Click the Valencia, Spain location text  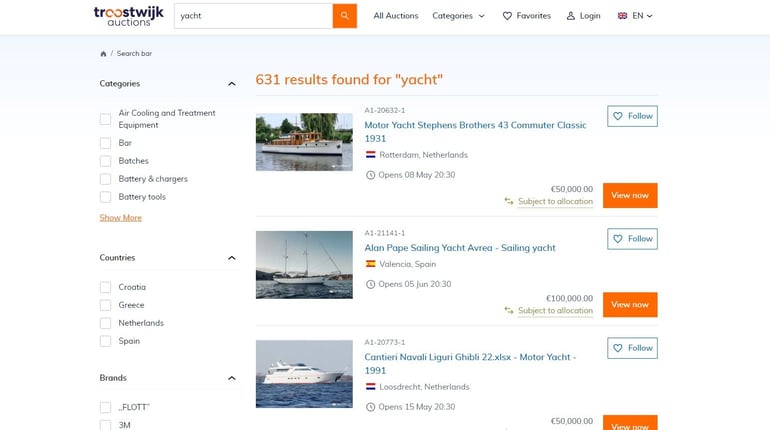408,264
